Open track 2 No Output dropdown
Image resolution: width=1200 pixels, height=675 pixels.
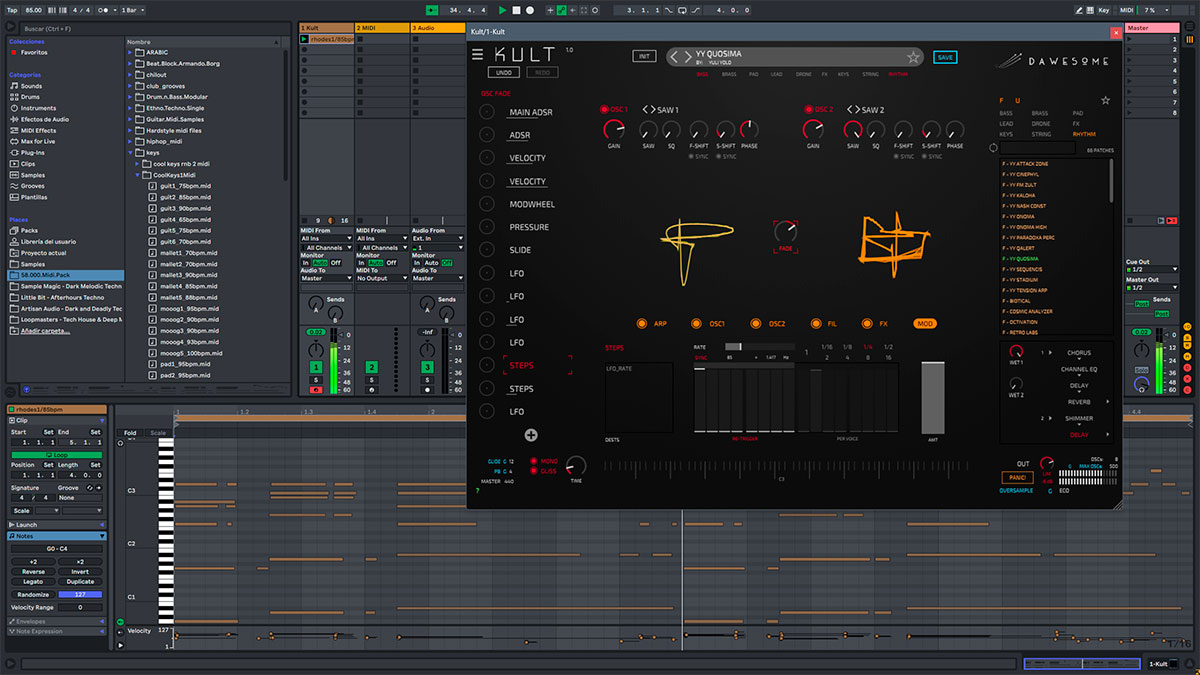(x=381, y=278)
